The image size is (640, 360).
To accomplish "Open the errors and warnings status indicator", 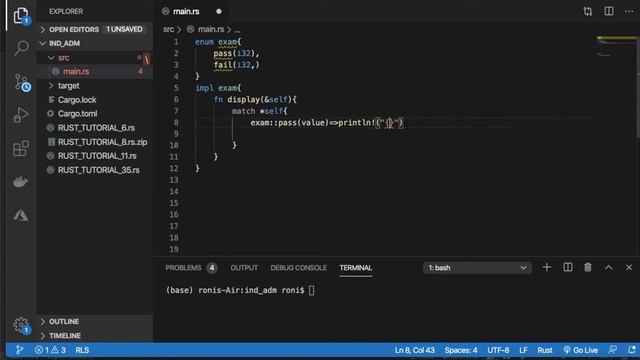I will tap(50, 350).
